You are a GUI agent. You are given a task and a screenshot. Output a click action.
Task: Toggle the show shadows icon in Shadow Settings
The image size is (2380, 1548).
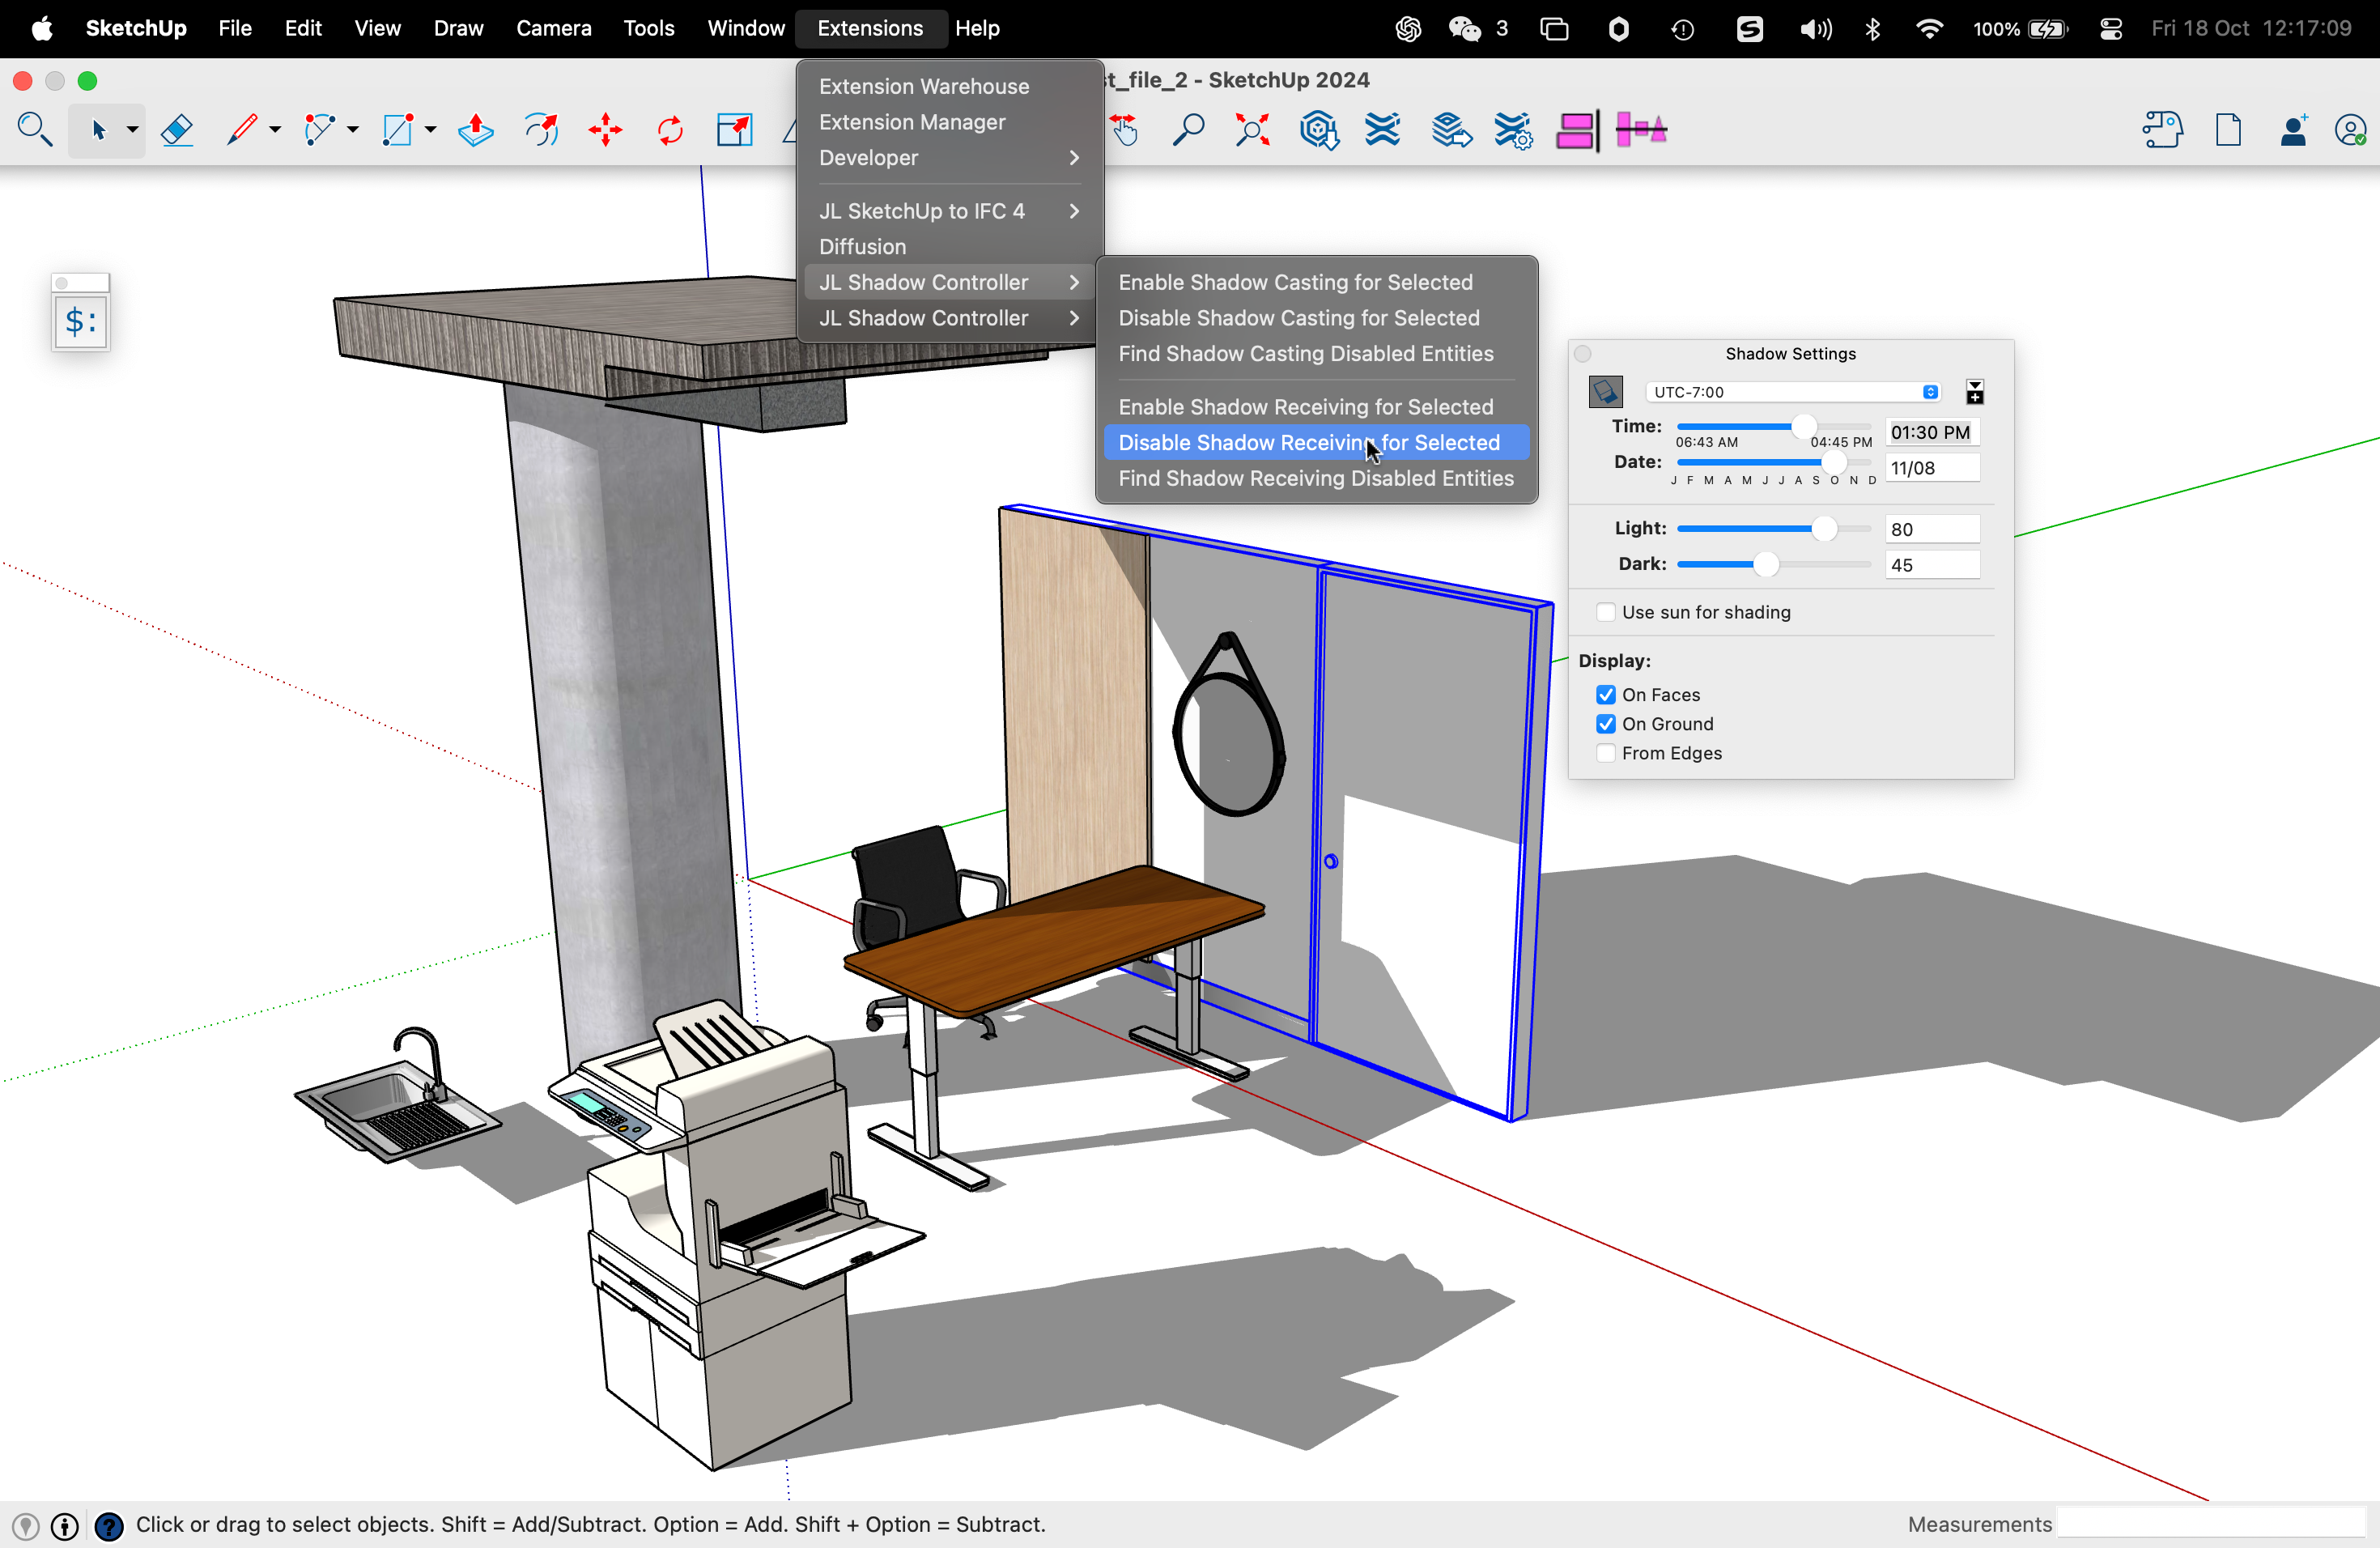coord(1605,392)
